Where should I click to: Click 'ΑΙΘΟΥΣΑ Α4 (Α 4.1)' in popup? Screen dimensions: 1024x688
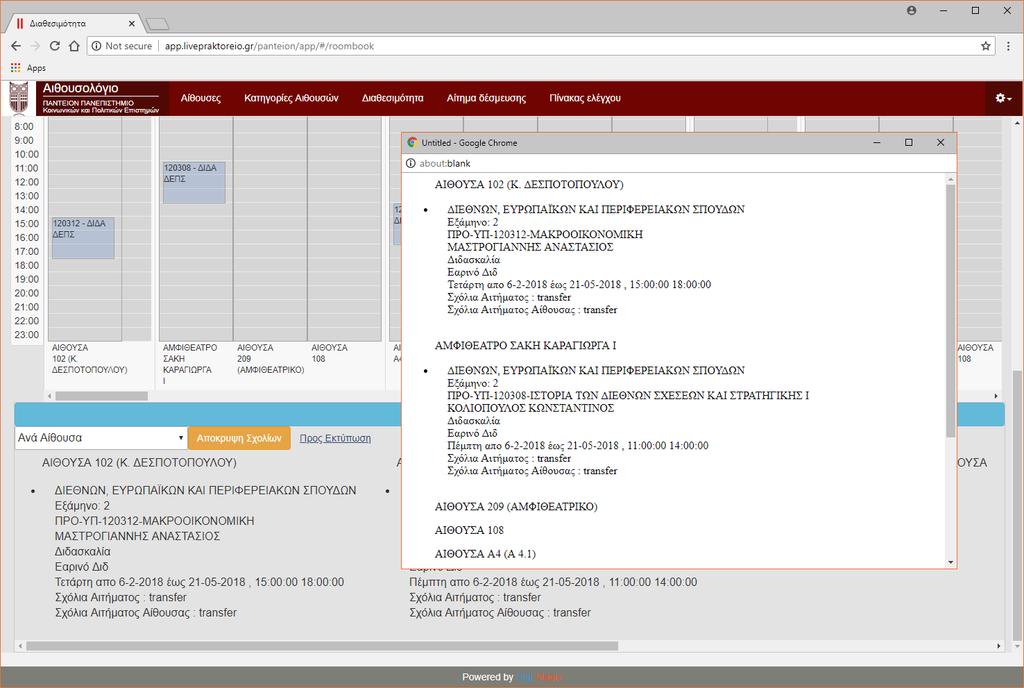(x=485, y=554)
